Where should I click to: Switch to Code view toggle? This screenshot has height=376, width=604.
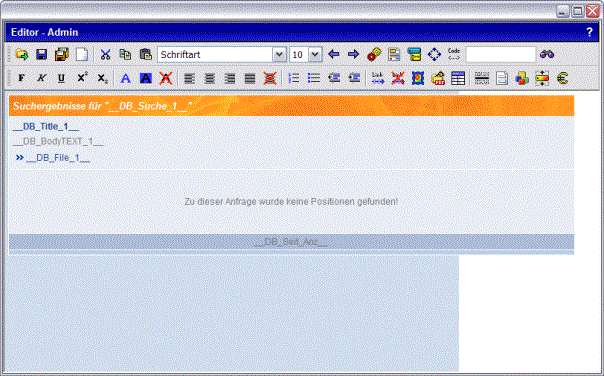(x=454, y=54)
